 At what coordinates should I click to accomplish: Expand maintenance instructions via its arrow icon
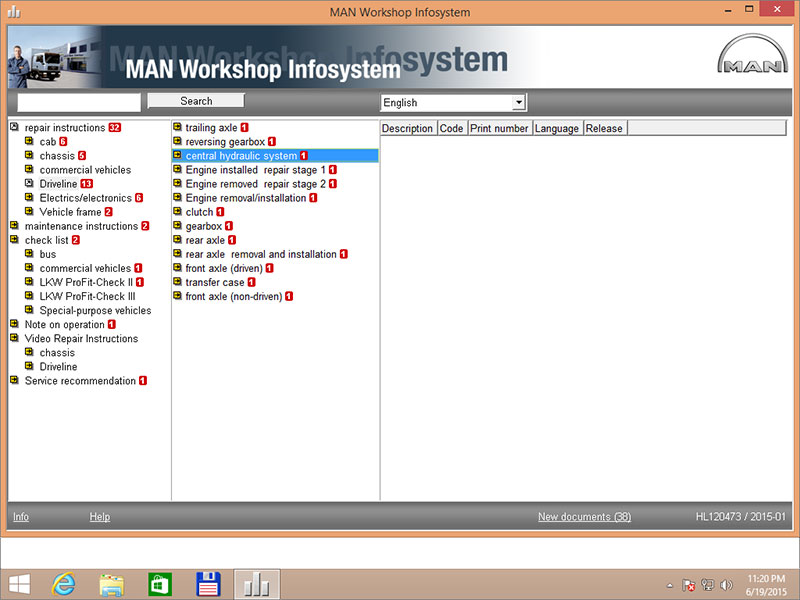14,226
